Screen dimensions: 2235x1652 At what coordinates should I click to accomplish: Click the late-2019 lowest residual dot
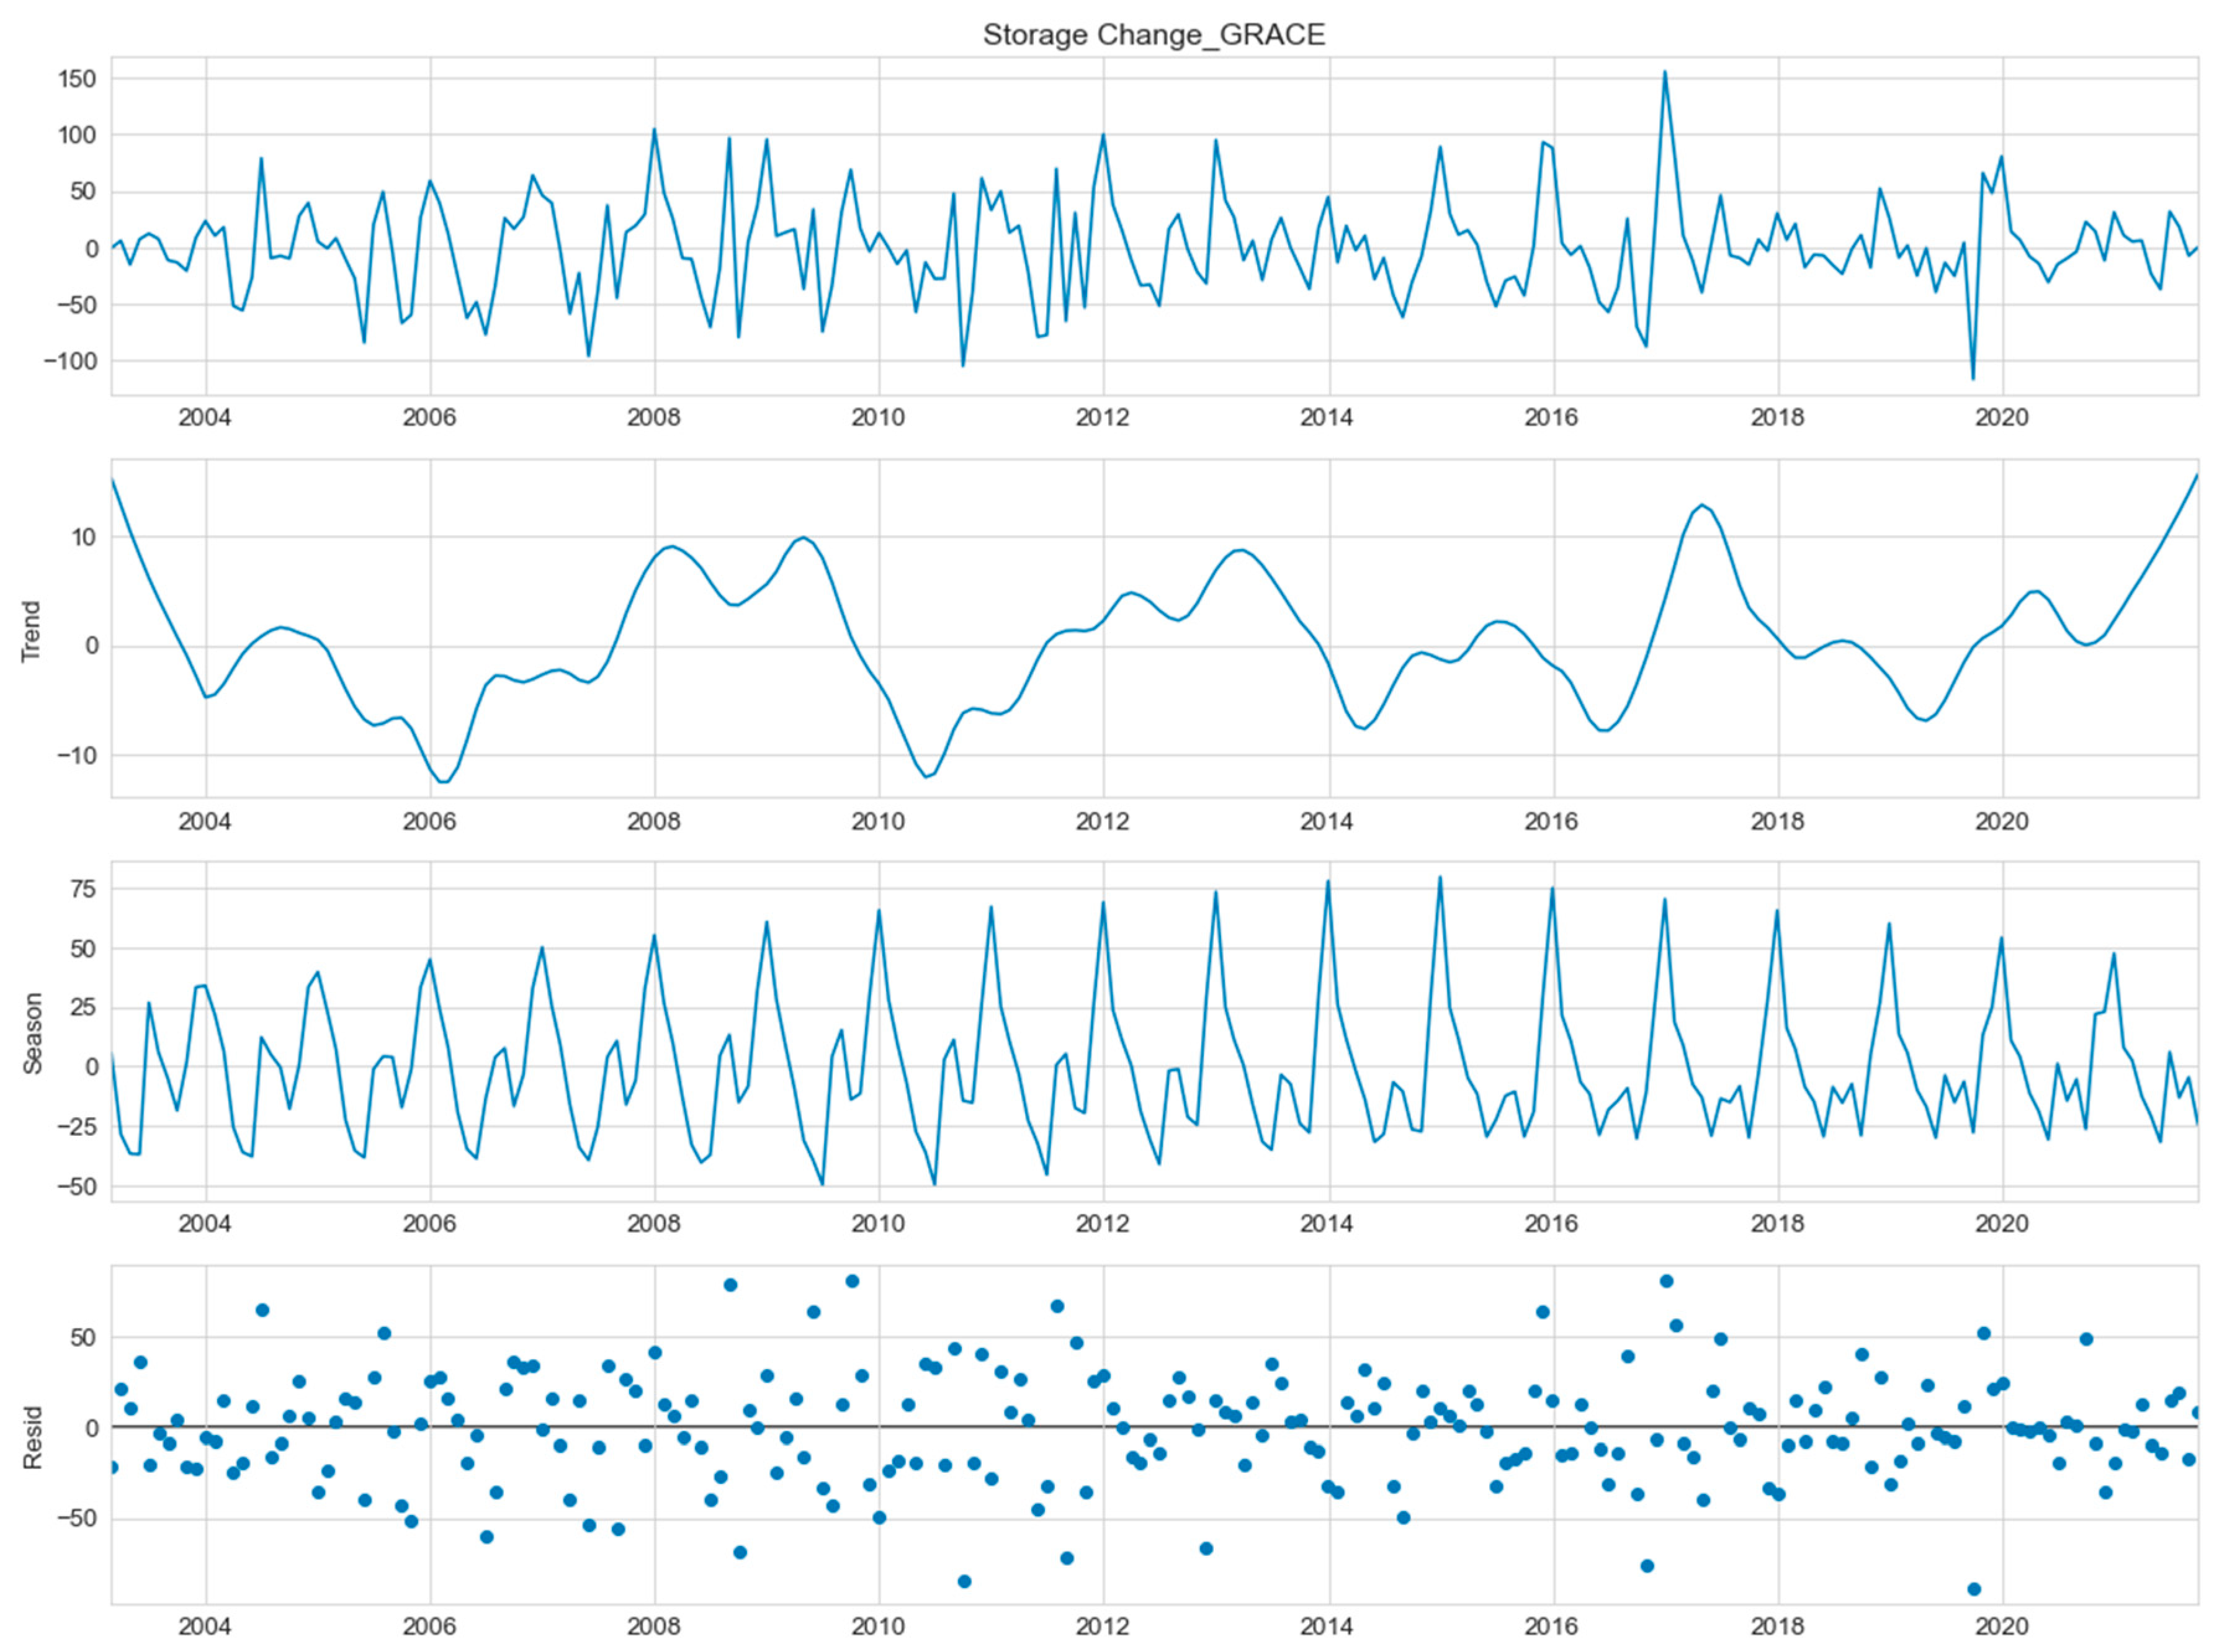[x=1974, y=1589]
